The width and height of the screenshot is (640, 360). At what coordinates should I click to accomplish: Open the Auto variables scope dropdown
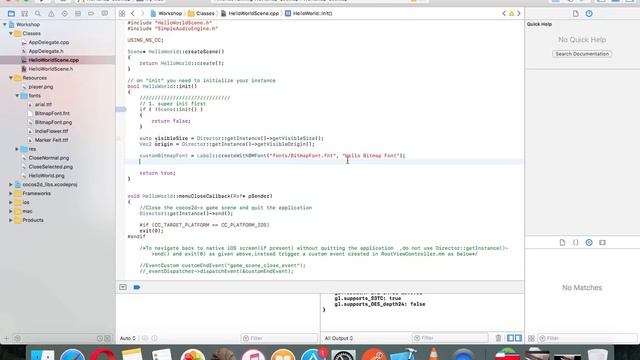pyautogui.click(x=128, y=338)
